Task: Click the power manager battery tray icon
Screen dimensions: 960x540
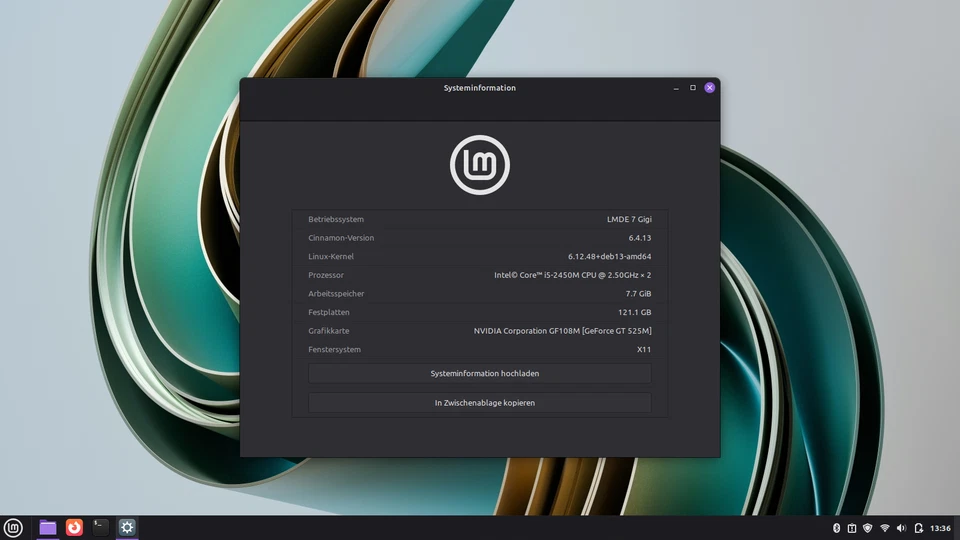Action: [x=918, y=528]
